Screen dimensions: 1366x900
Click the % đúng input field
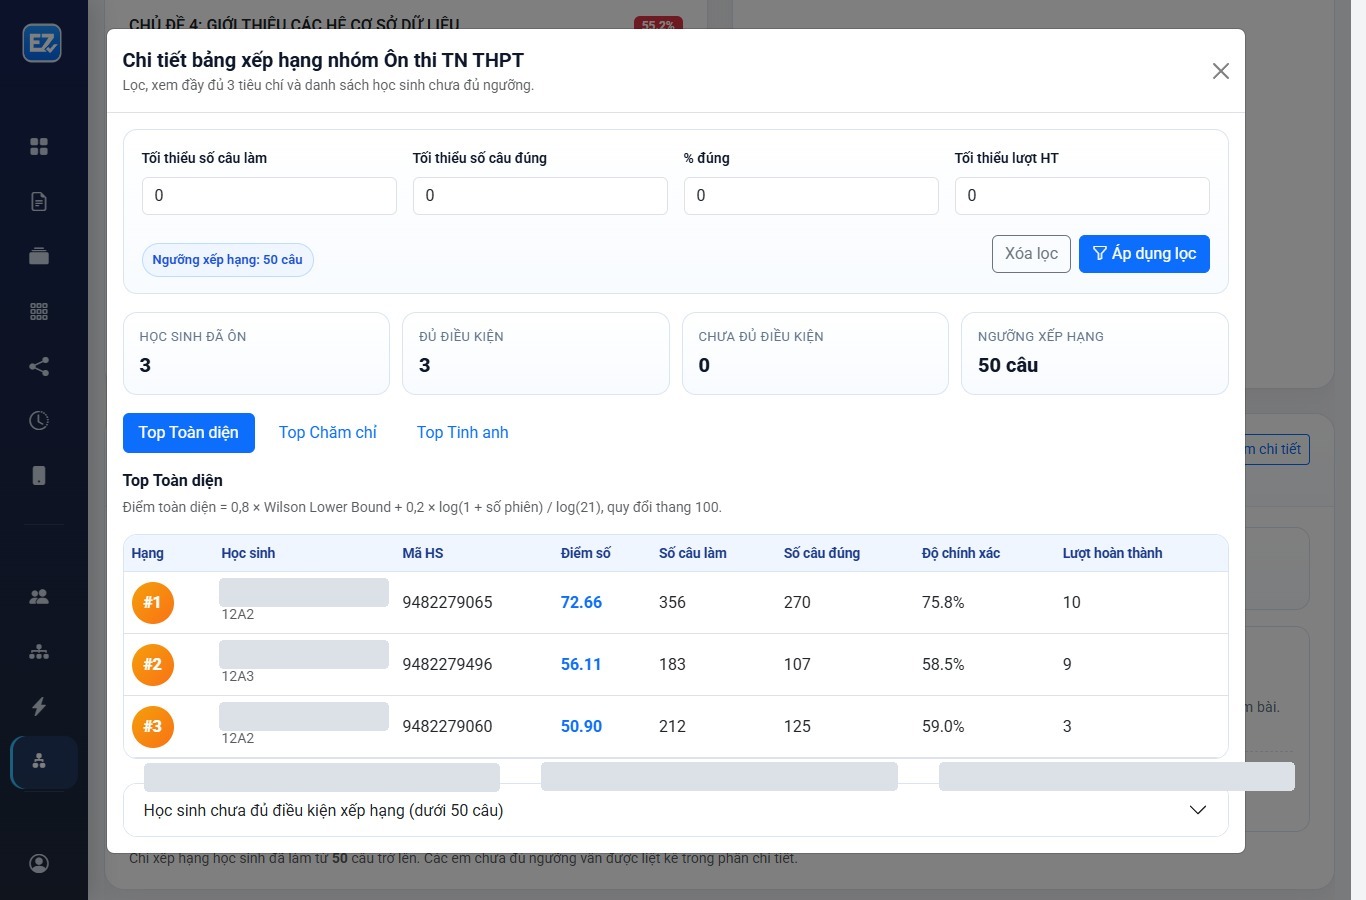[x=811, y=196]
